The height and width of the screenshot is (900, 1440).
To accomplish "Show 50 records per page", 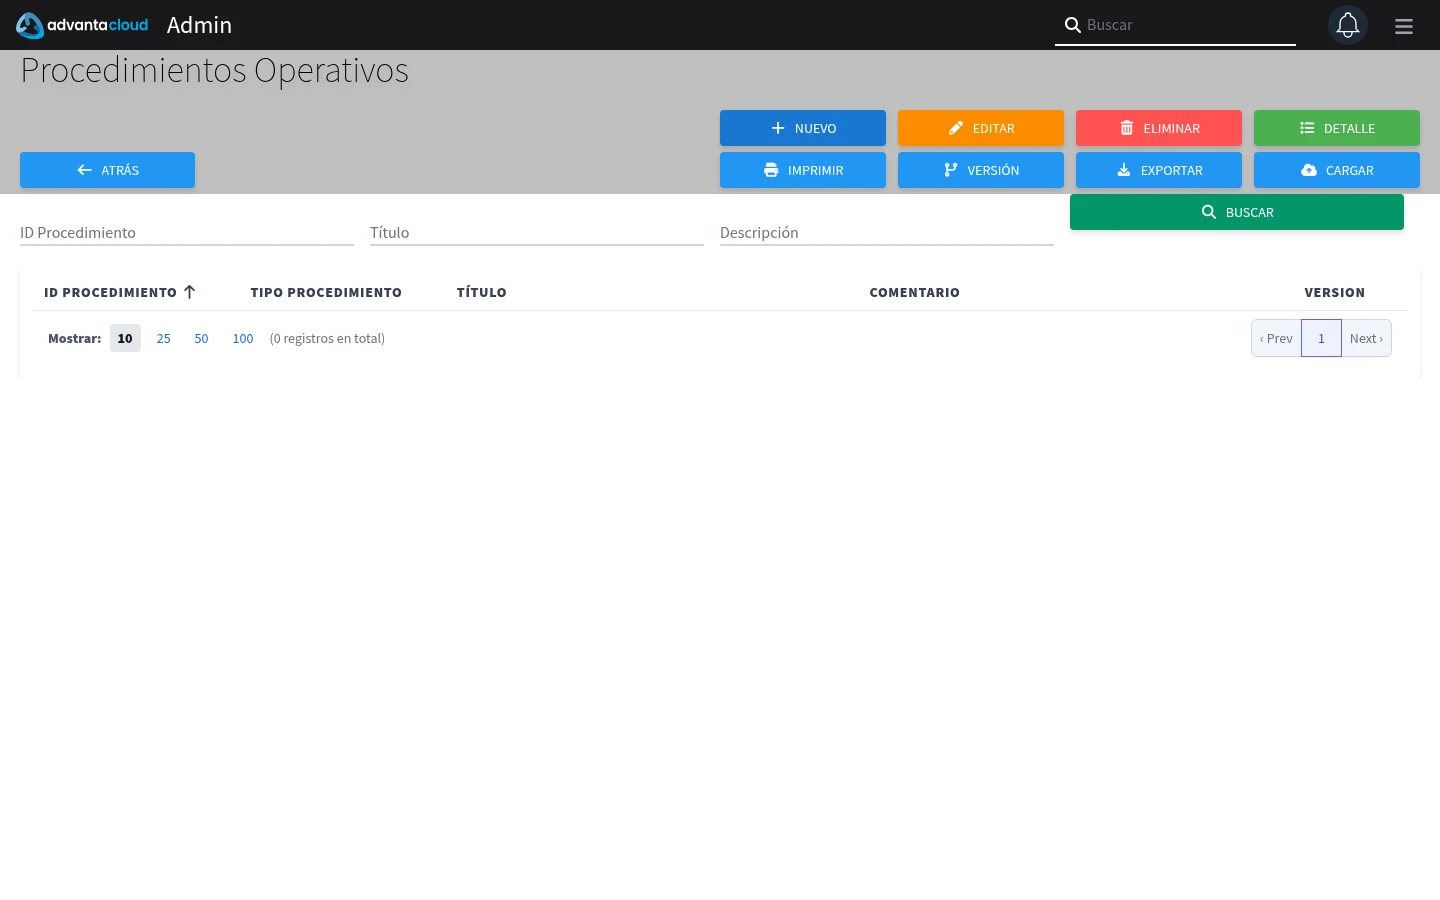I will 201,338.
